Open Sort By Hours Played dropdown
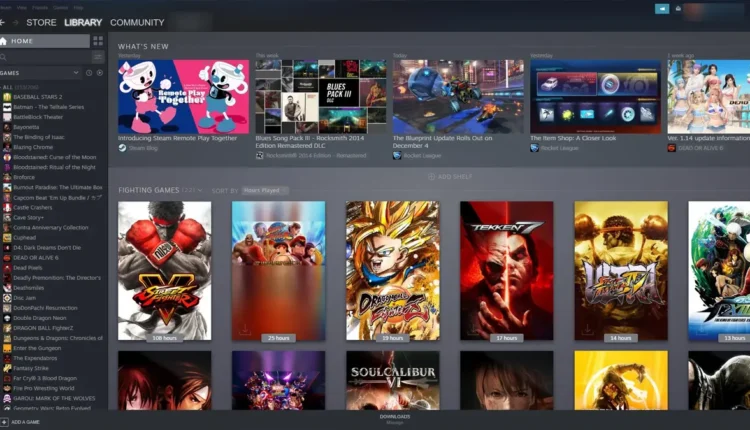 265,190
